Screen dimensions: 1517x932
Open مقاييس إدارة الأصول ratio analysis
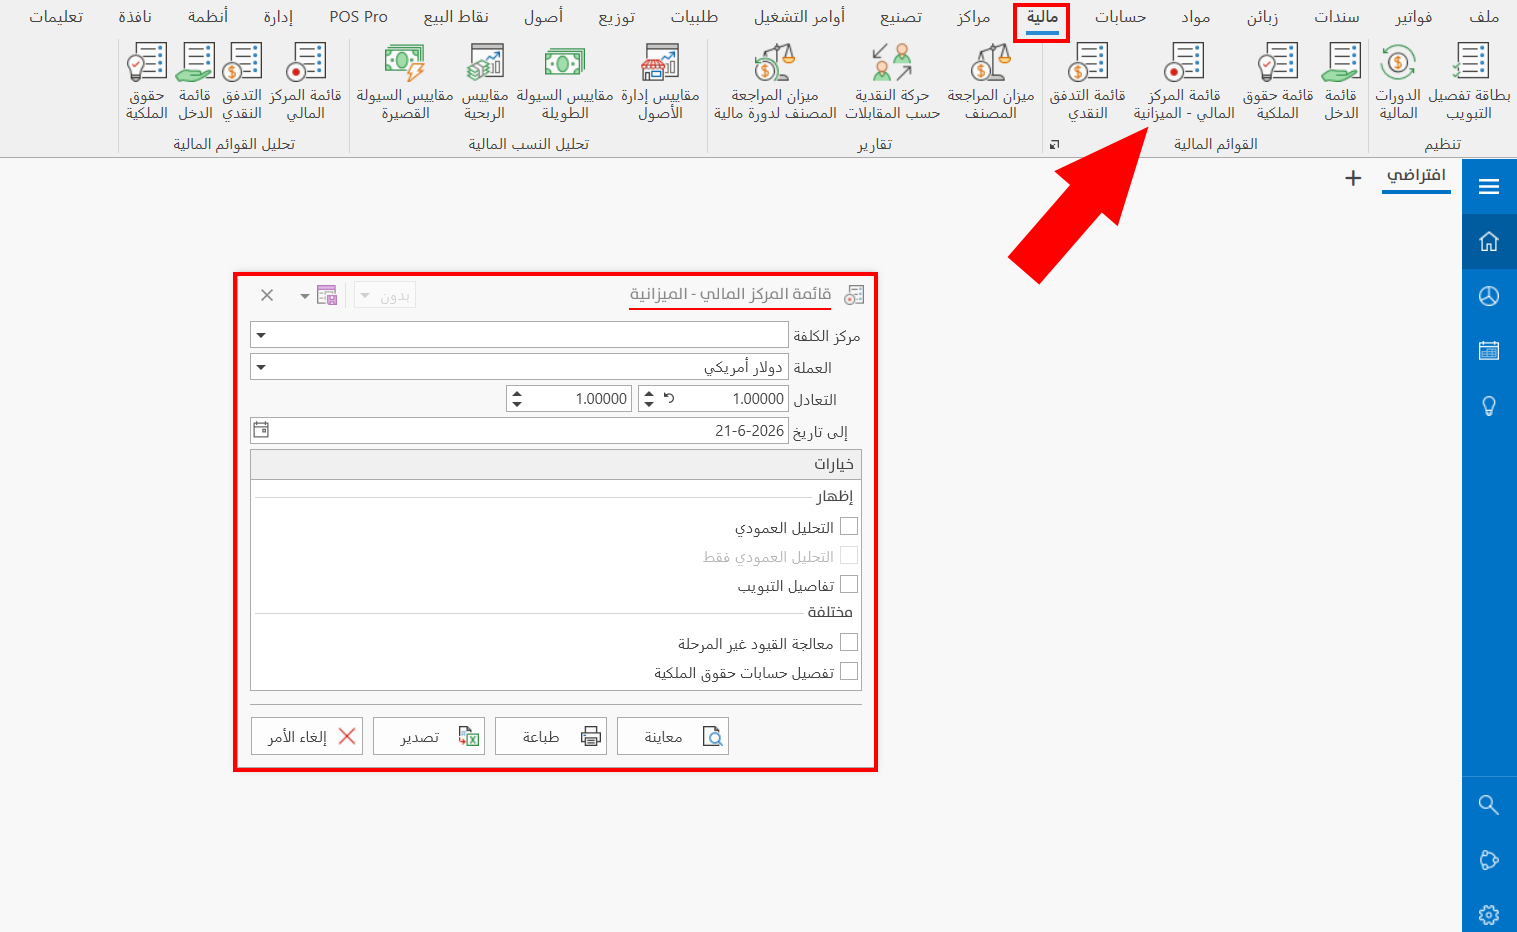(660, 82)
